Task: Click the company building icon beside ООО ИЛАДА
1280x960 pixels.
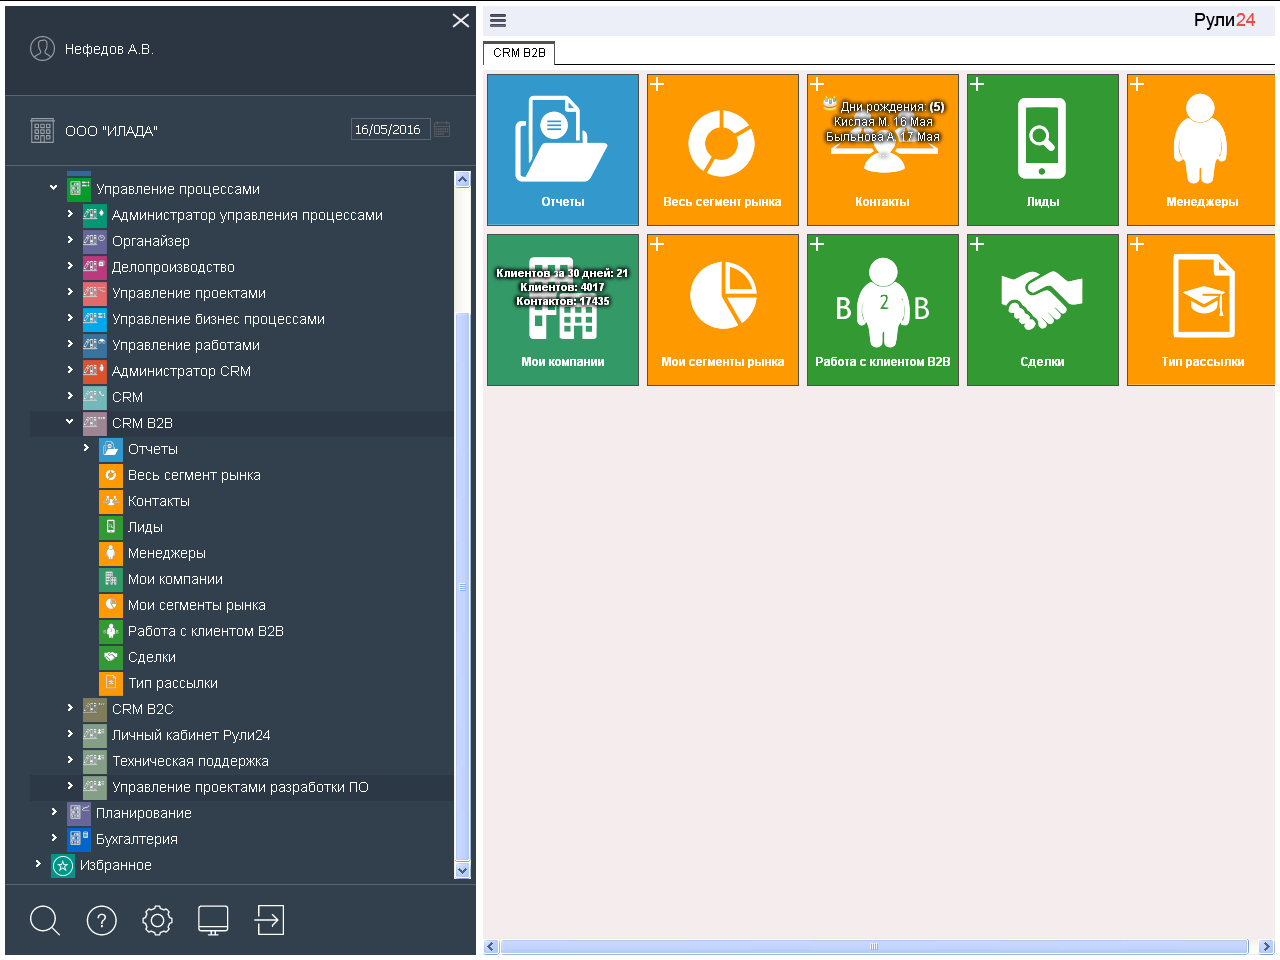Action: tap(42, 130)
